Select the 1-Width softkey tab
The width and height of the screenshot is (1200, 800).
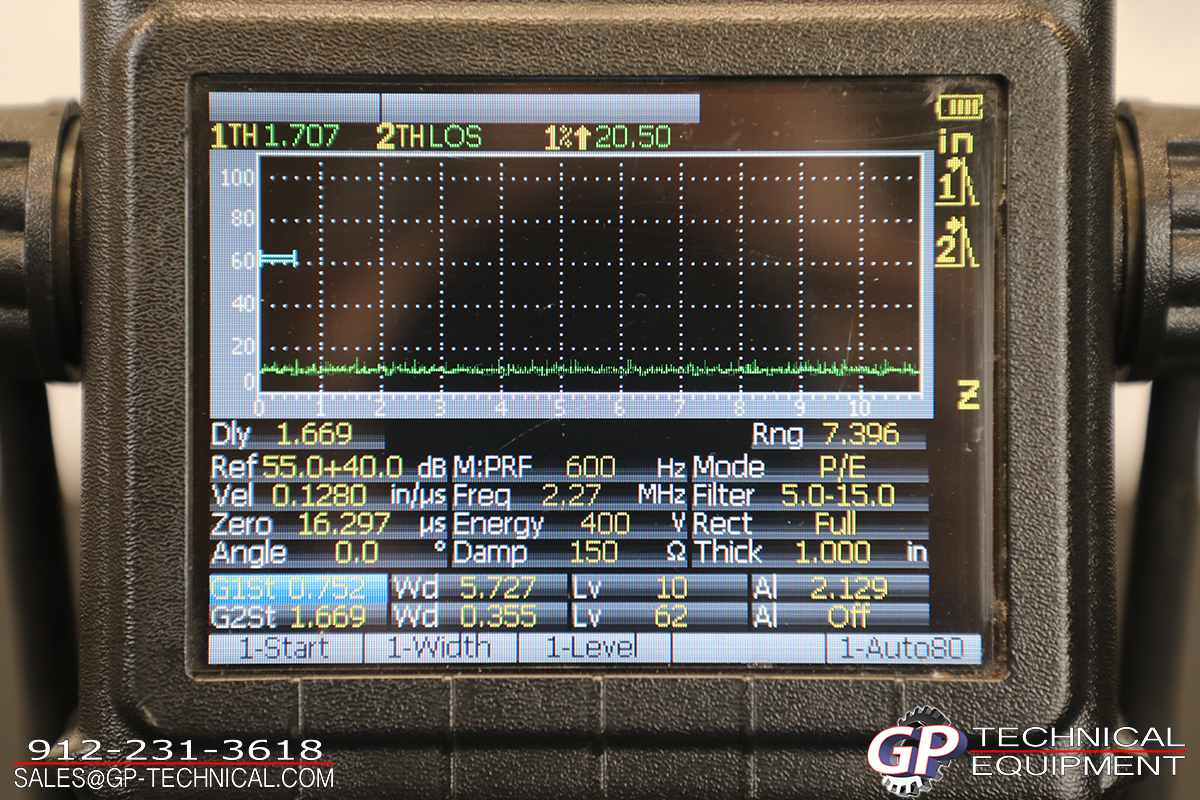(439, 648)
